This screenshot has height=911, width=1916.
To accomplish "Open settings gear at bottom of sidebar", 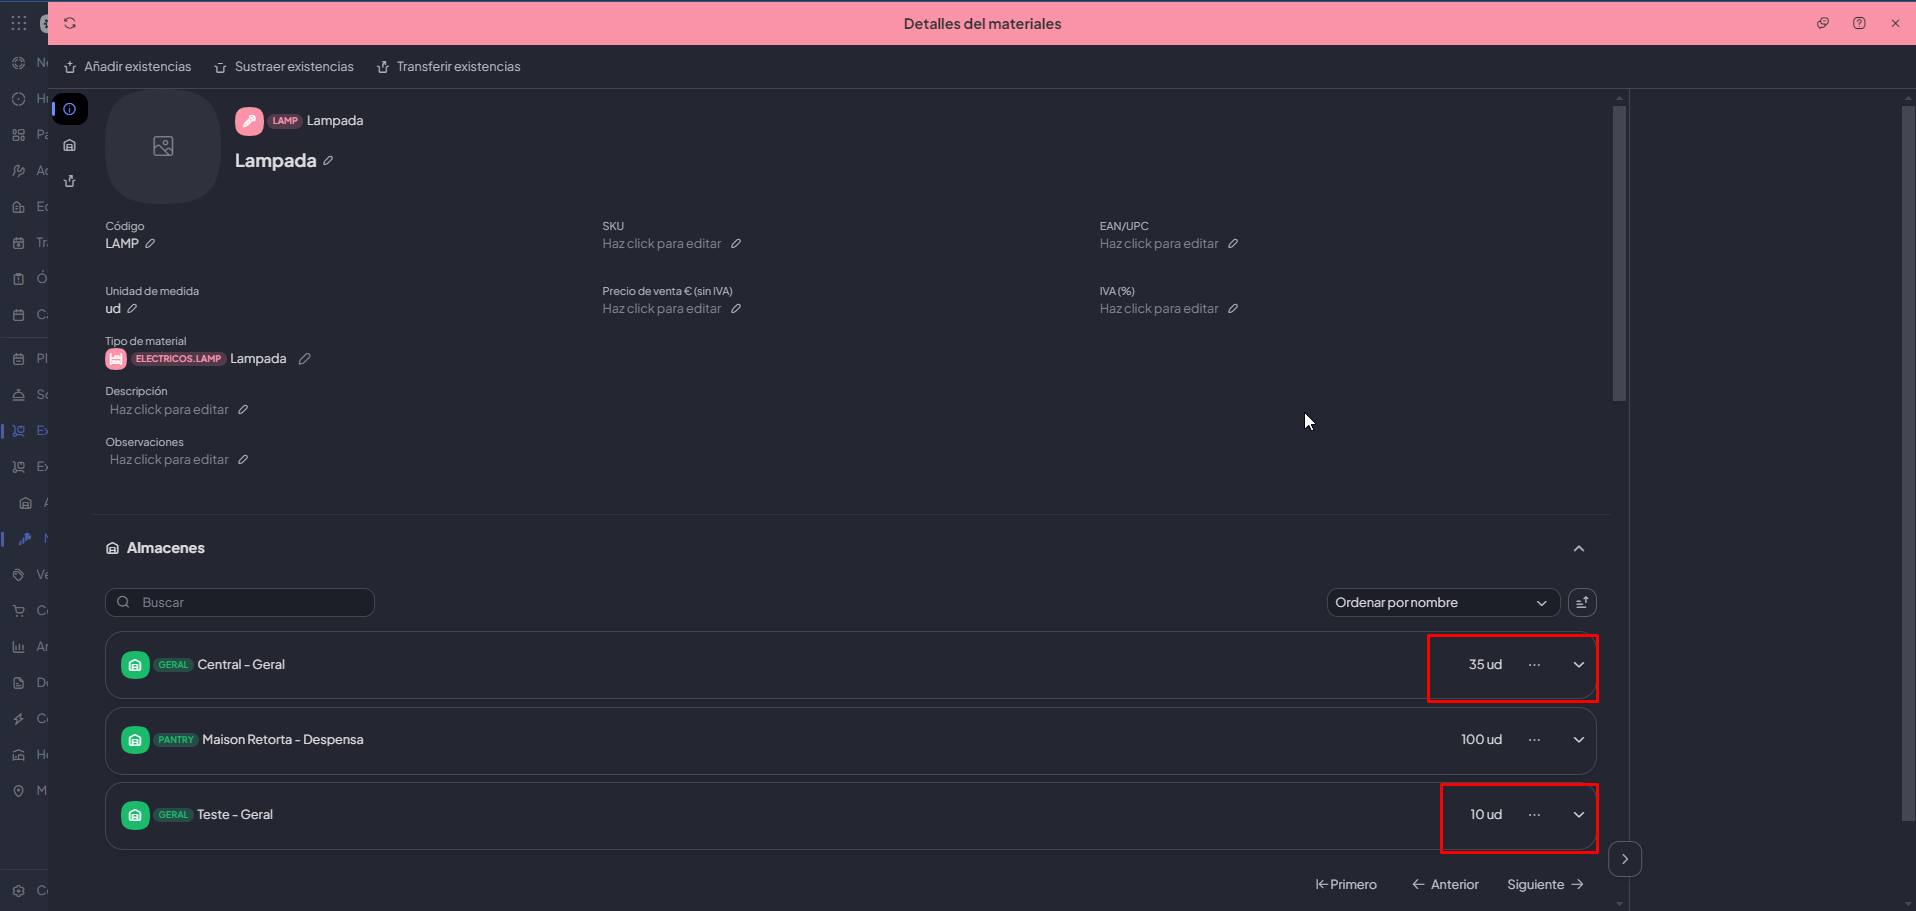I will pyautogui.click(x=18, y=891).
